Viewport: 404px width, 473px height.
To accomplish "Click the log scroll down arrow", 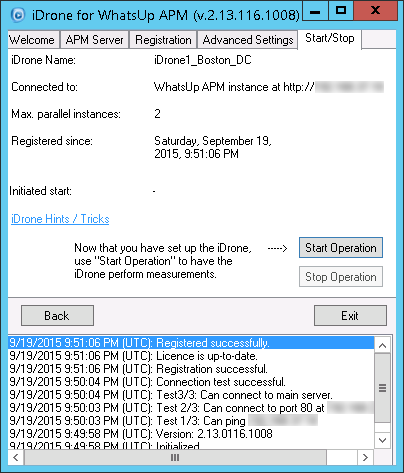I will pos(382,440).
